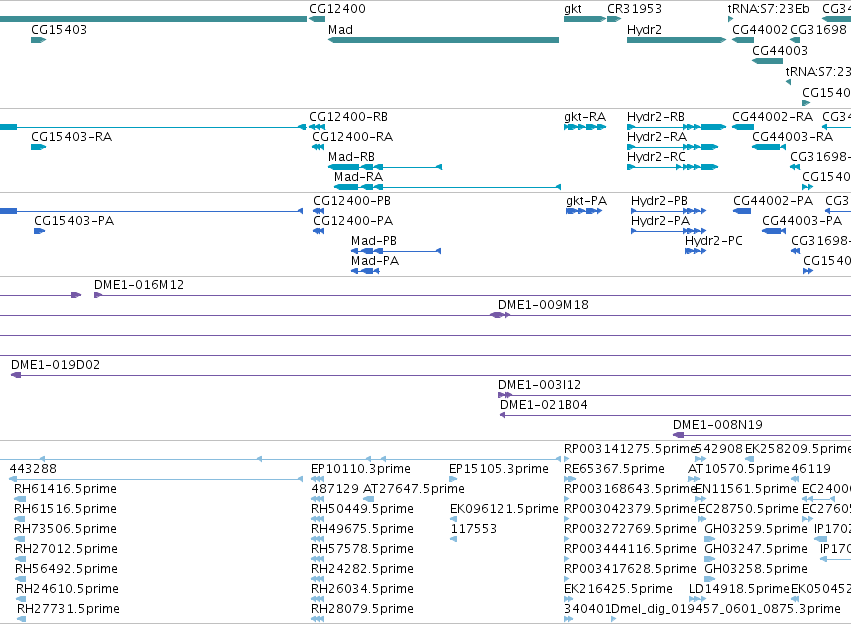Select the RH24610.5prime EST label
Image resolution: width=851 pixels, height=624 pixels.
coord(67,589)
